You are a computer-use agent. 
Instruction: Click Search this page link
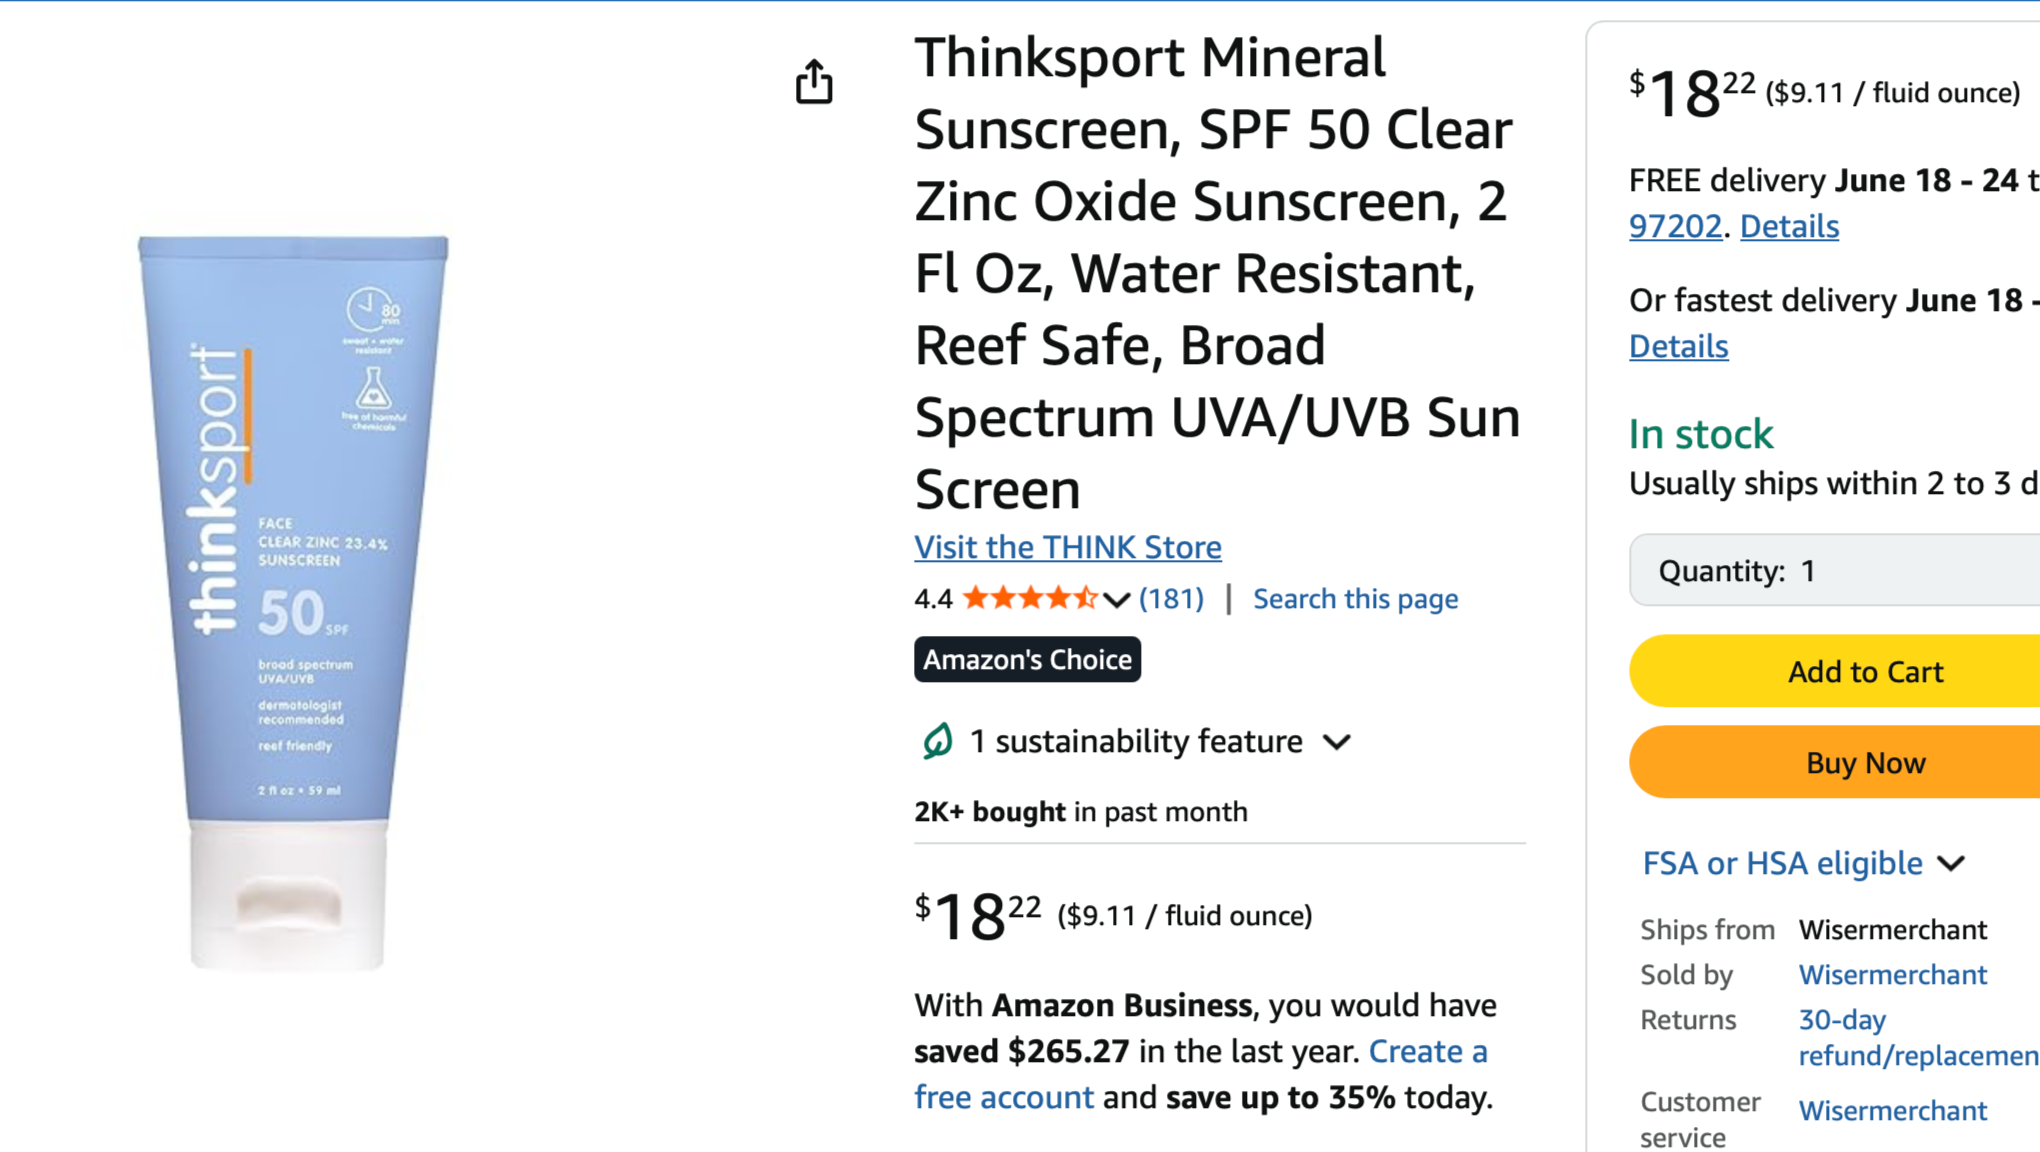pos(1355,599)
